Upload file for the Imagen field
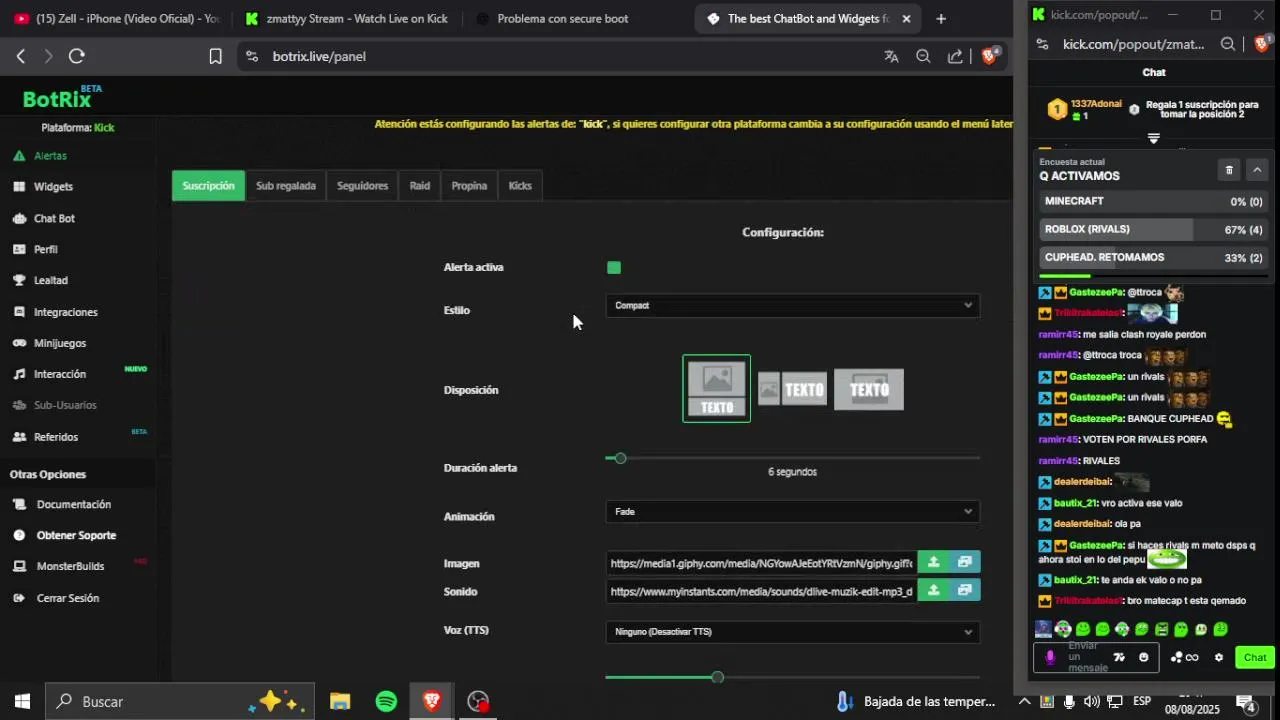The height and width of the screenshot is (720, 1280). pos(933,563)
